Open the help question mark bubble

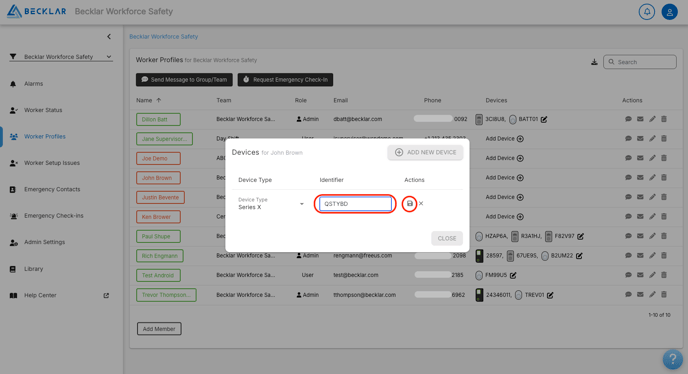click(x=672, y=359)
